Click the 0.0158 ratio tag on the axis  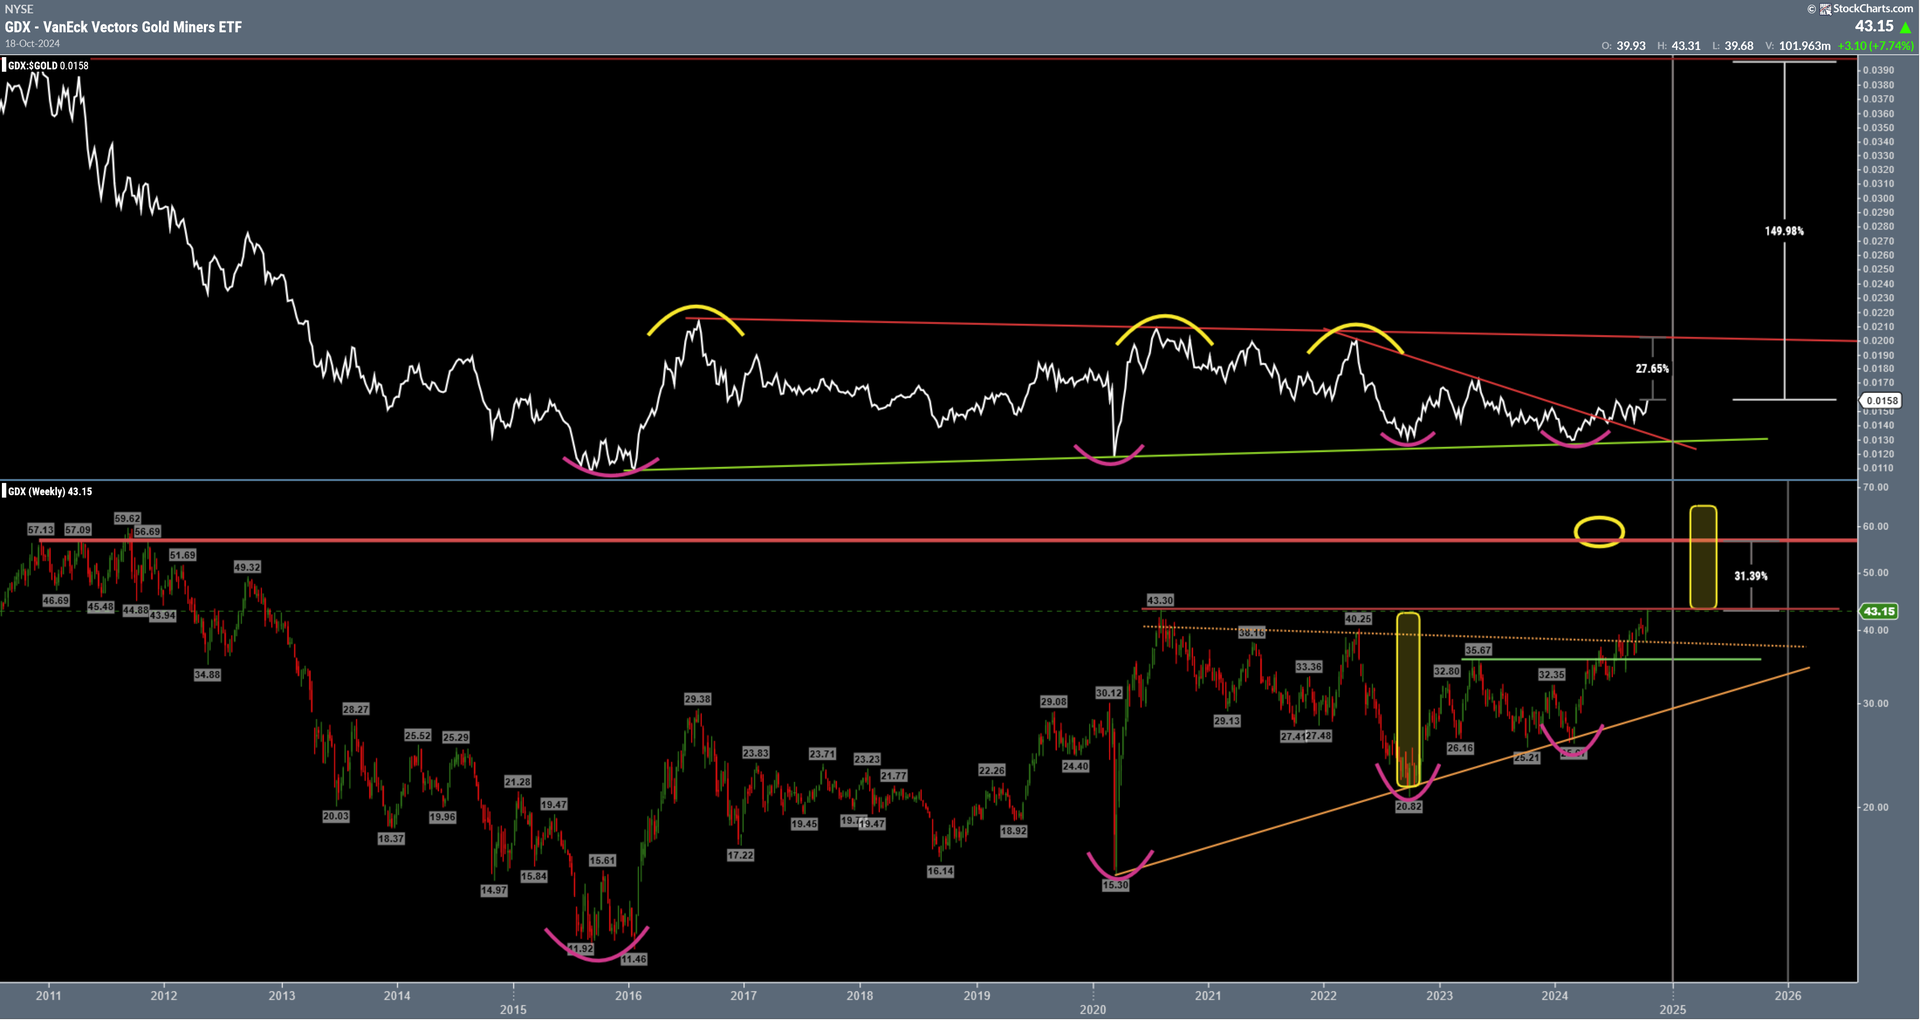pyautogui.click(x=1880, y=401)
